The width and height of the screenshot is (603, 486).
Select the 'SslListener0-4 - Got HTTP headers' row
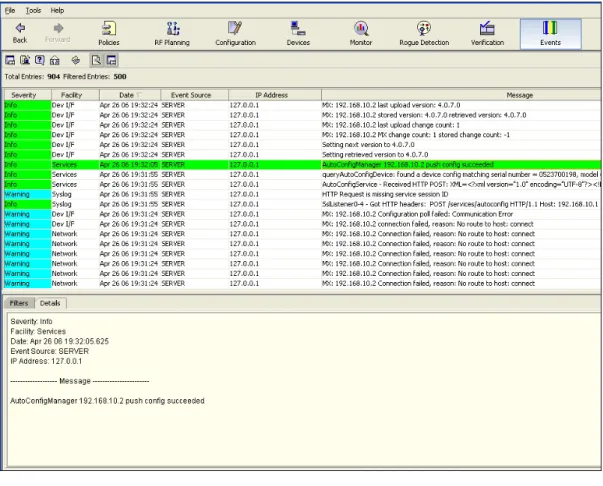pos(302,204)
